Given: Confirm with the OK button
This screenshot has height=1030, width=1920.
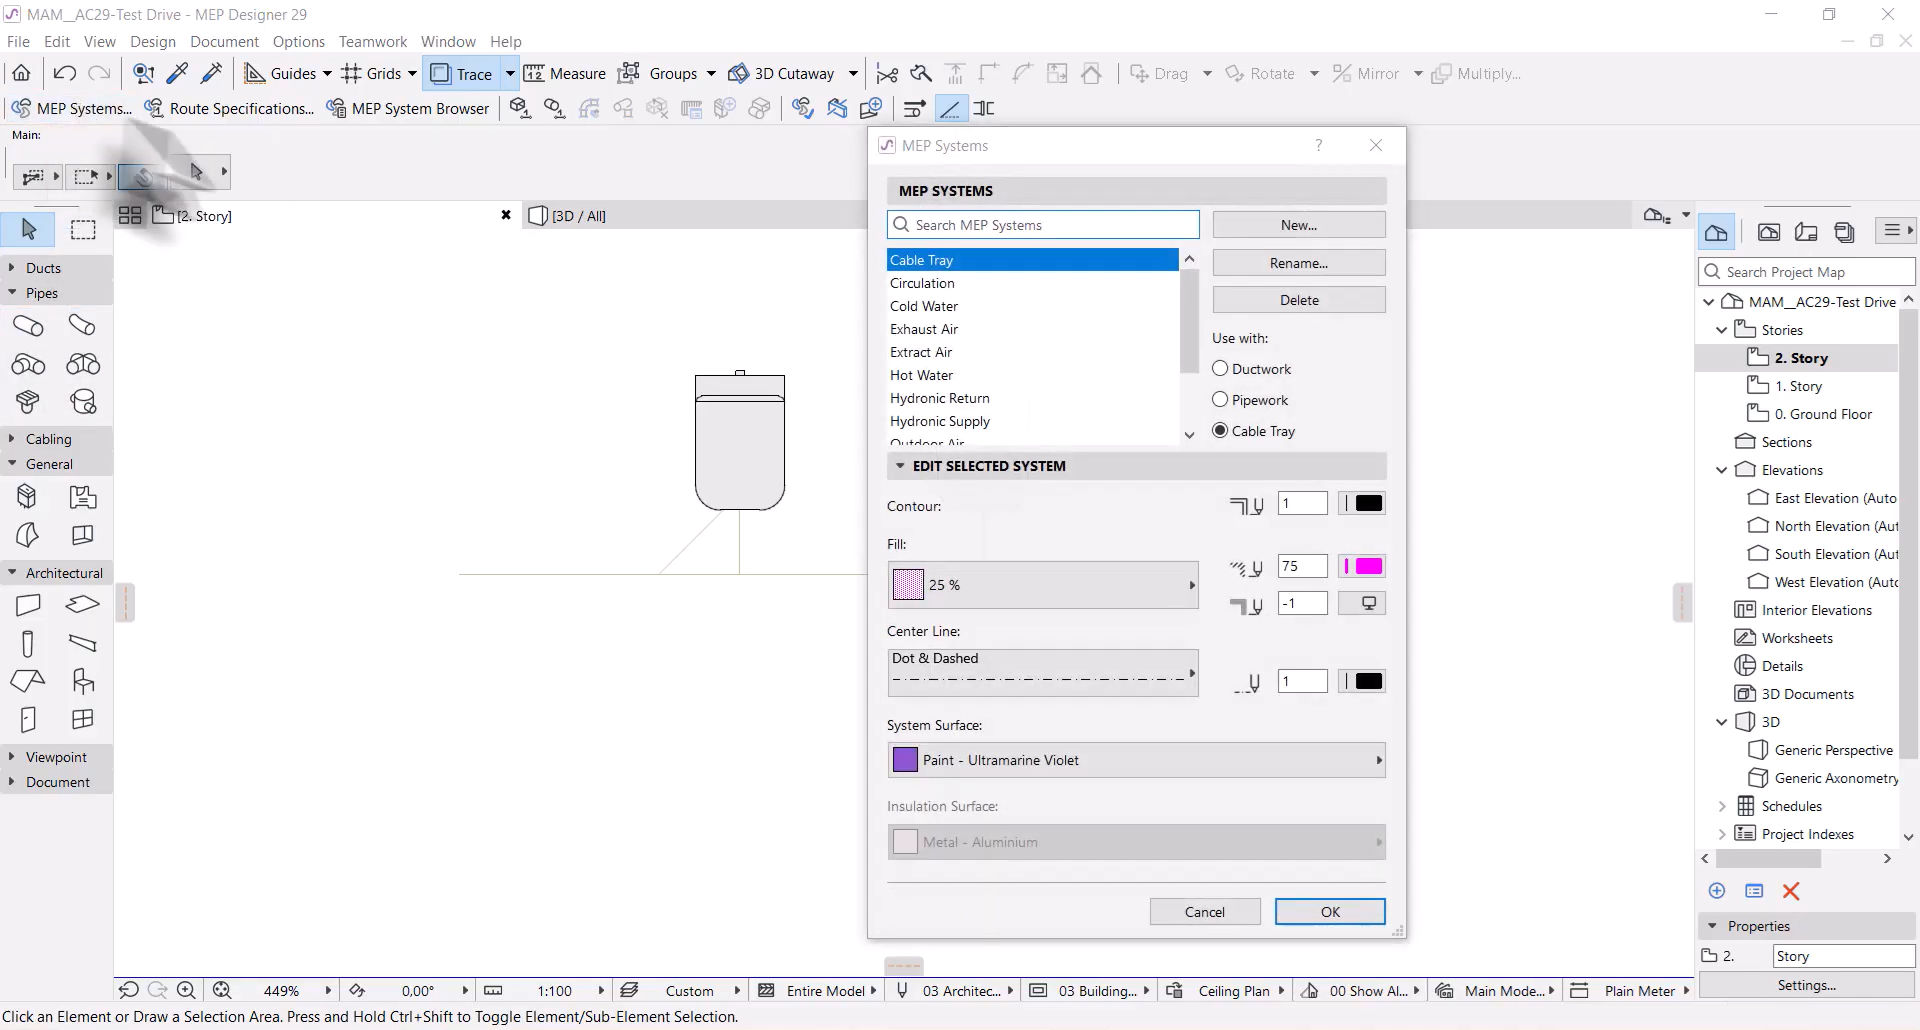Looking at the screenshot, I should [x=1330, y=911].
